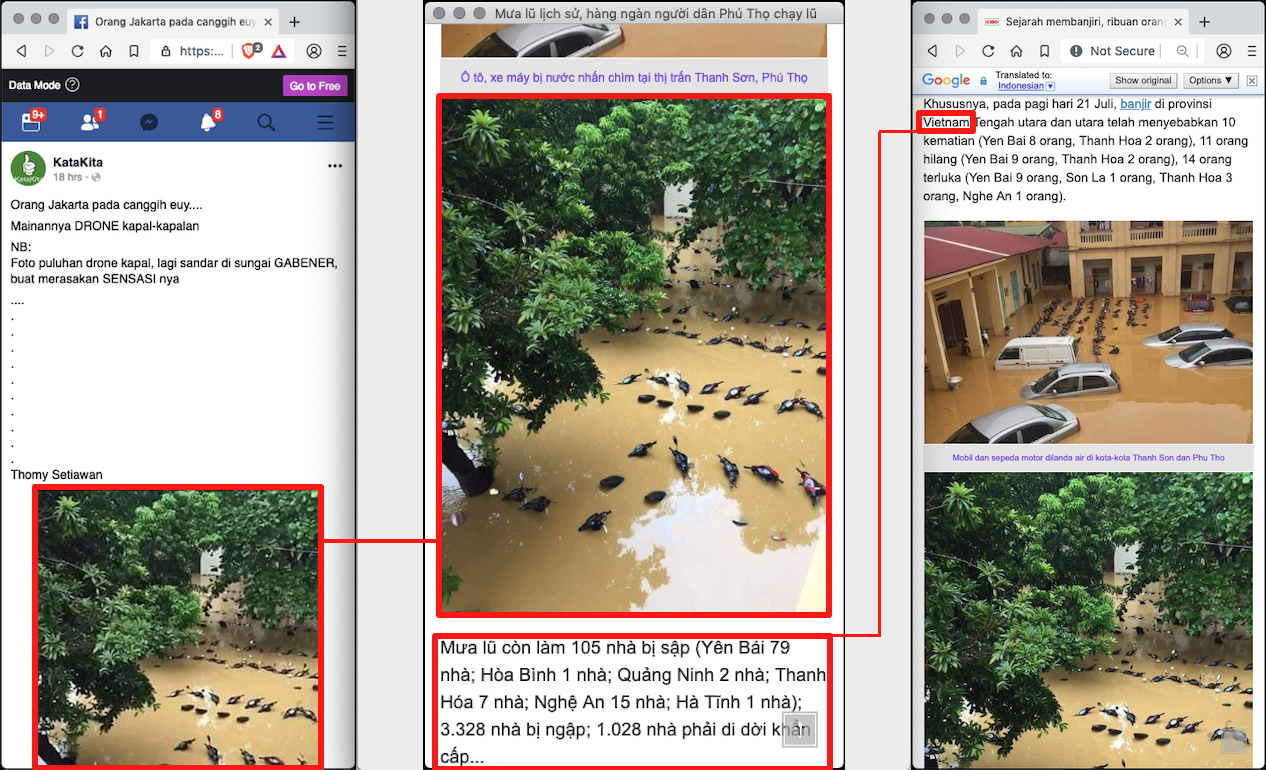The image size is (1266, 770).
Task: Click the Show original button
Action: click(x=1143, y=81)
